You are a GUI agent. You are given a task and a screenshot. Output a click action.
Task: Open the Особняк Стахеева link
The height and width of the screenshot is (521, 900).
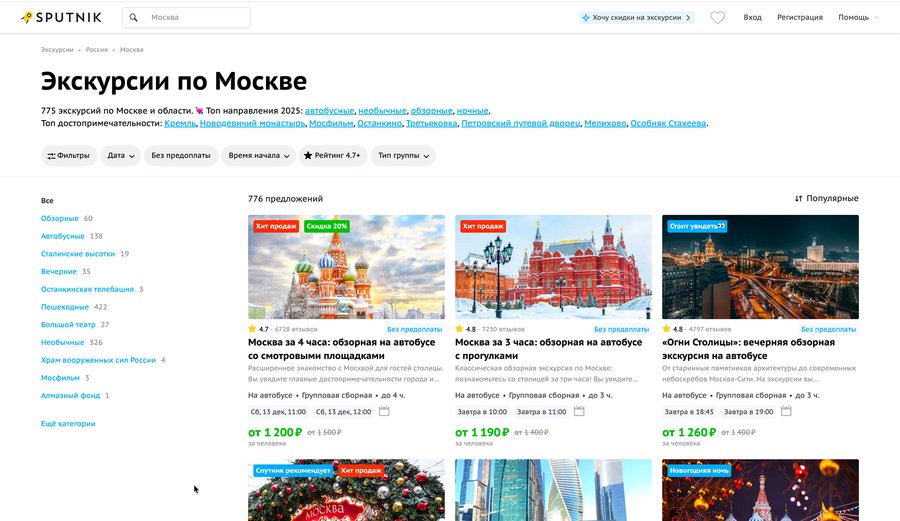pos(668,123)
